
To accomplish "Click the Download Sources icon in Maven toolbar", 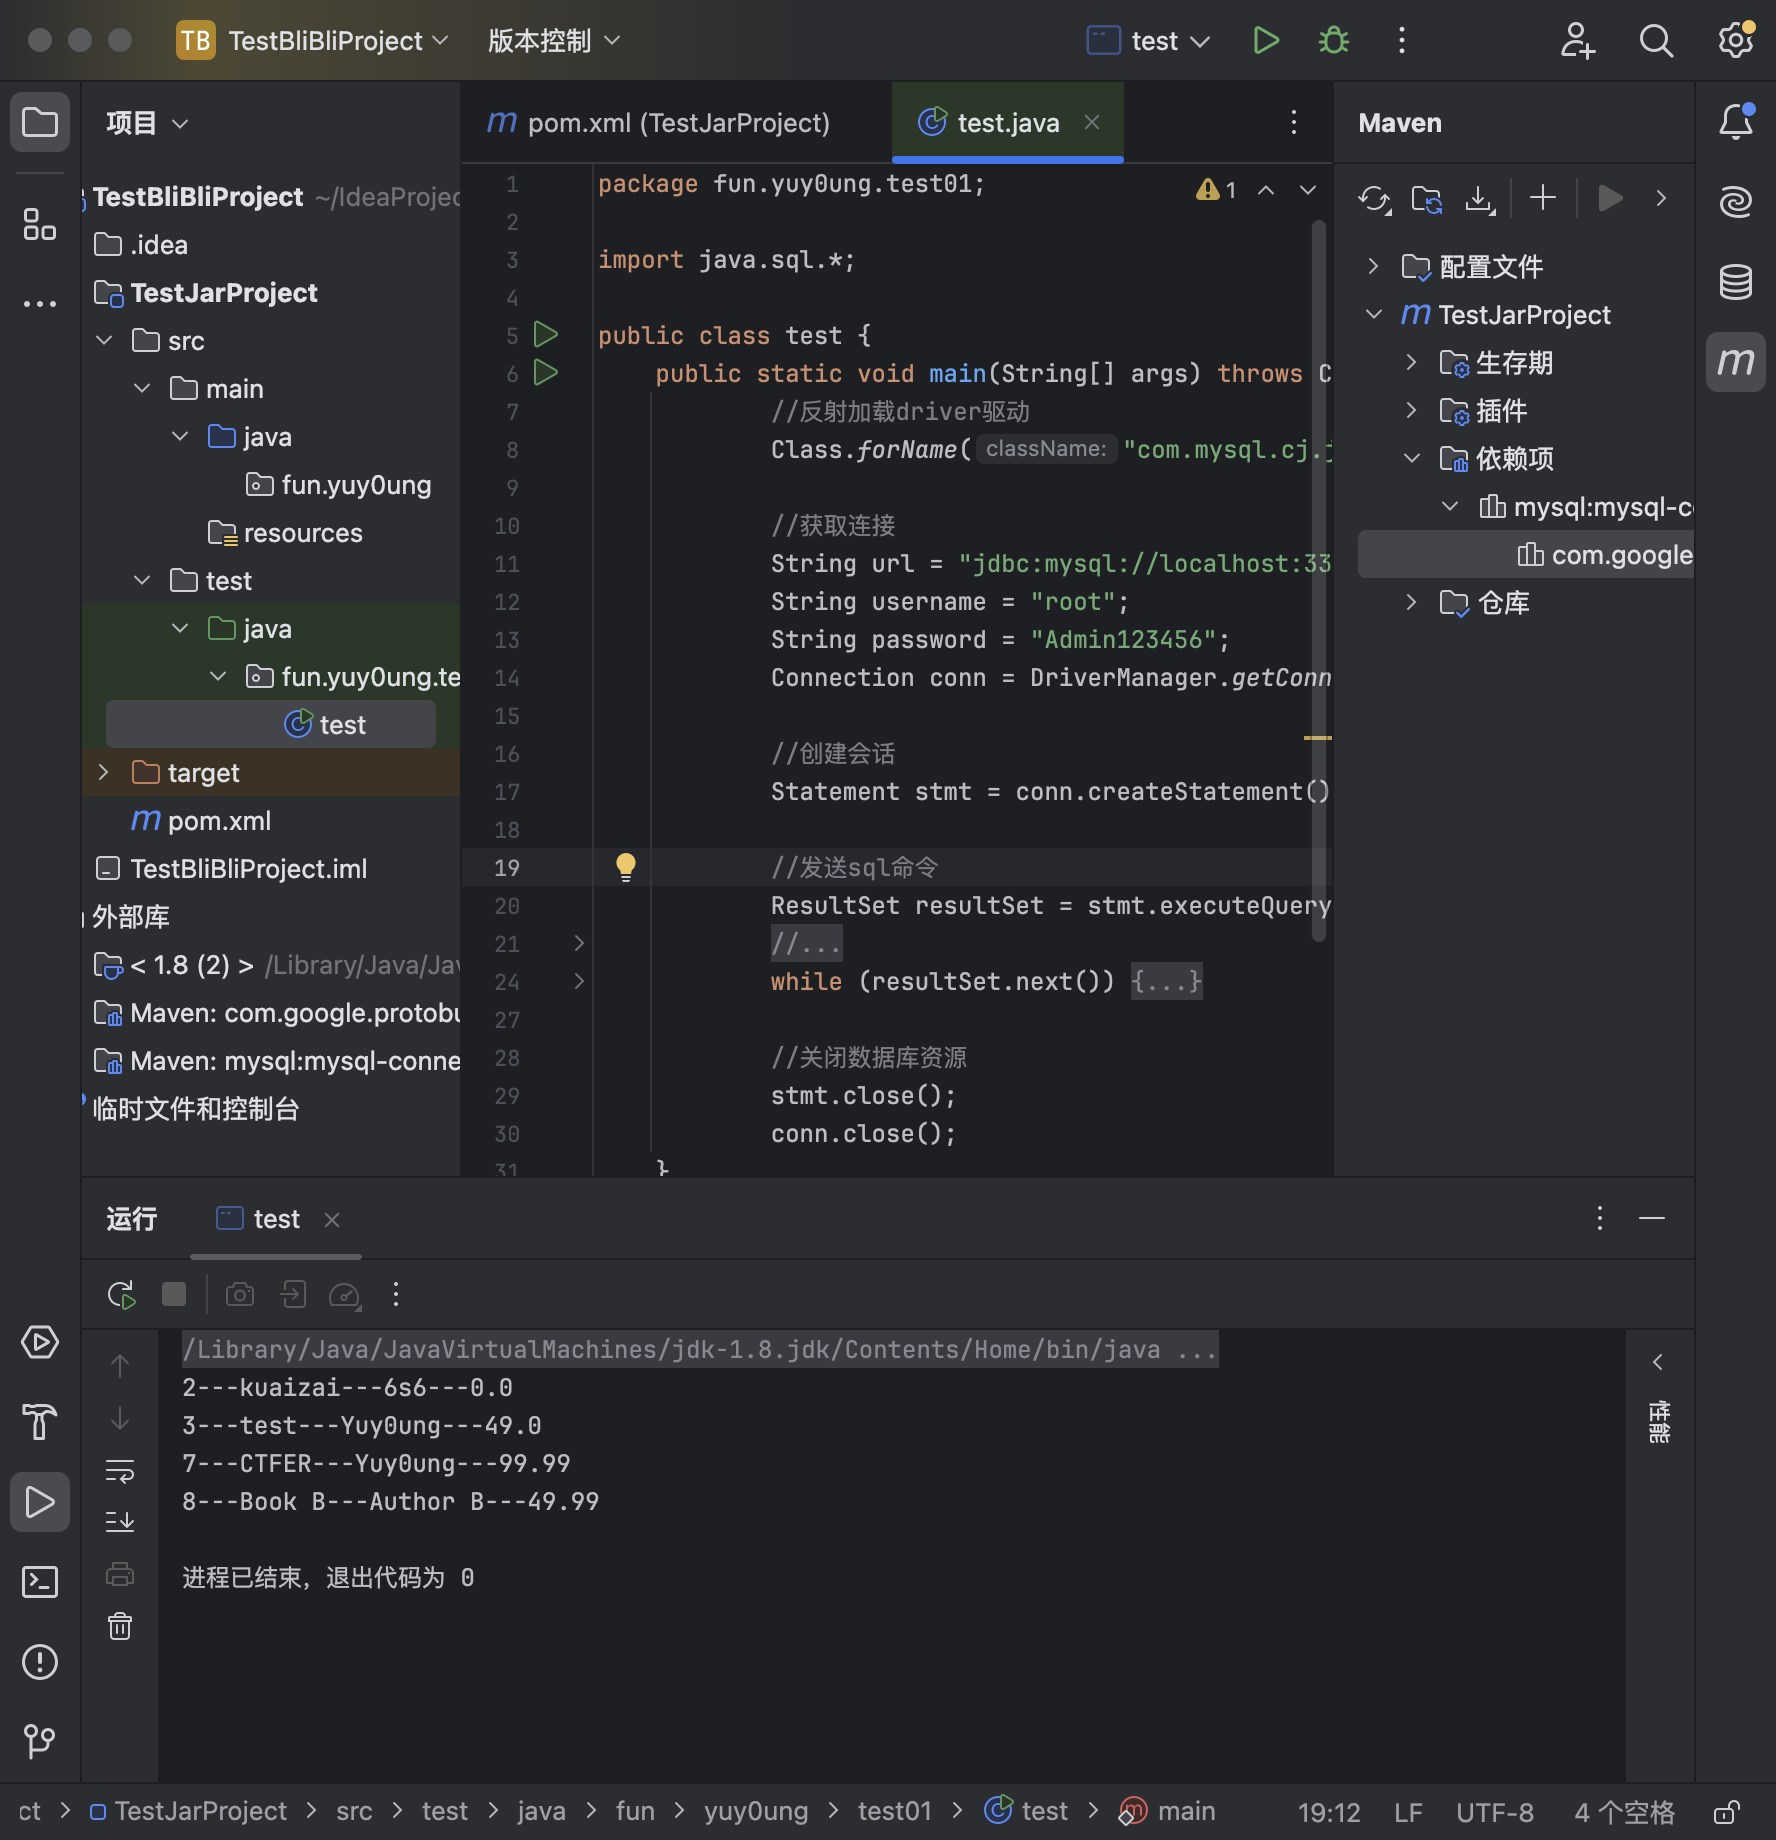I will point(1479,199).
